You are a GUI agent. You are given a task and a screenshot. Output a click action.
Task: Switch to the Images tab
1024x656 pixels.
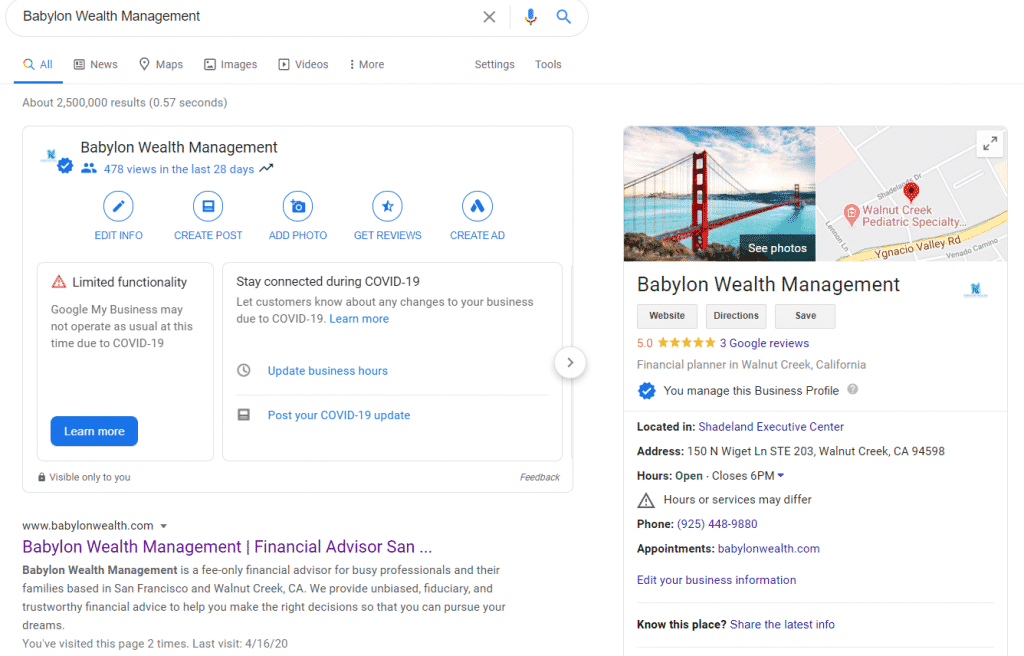pos(231,65)
